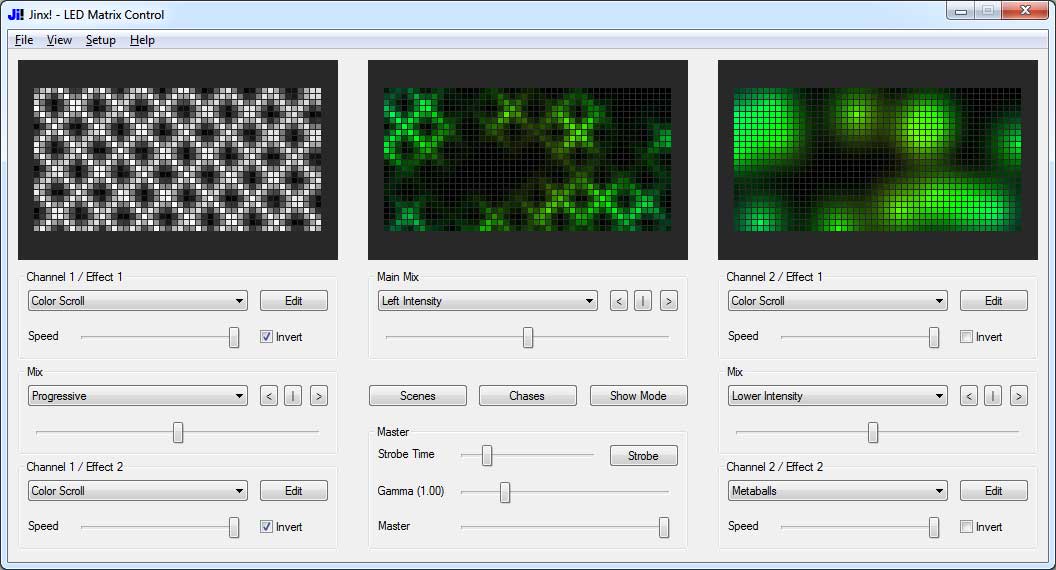Click the Gamma slider handle
Viewport: 1056px width, 570px height.
pyautogui.click(x=504, y=493)
